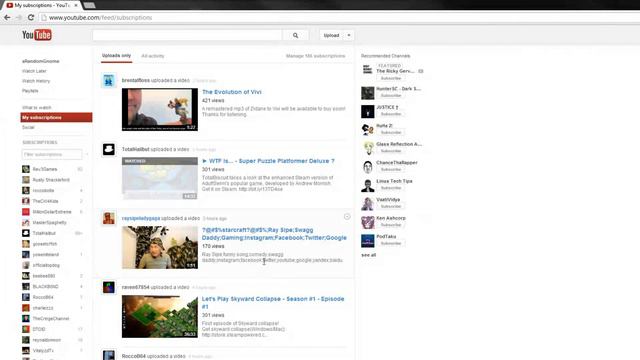Click TotalHalibut avatar in feed
This screenshot has height=360, width=640.
click(109, 149)
